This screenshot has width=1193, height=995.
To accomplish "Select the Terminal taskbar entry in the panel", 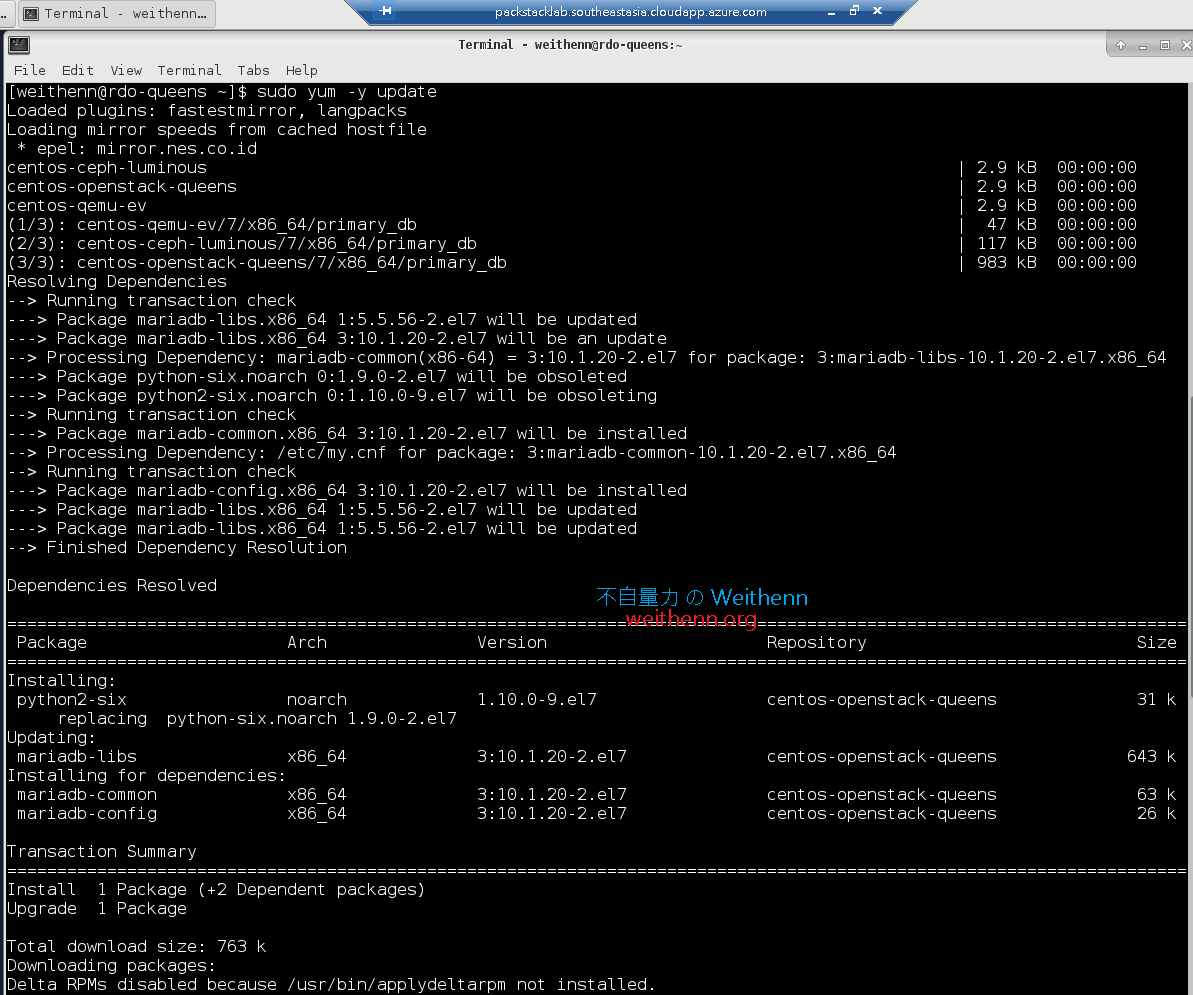I will point(116,14).
